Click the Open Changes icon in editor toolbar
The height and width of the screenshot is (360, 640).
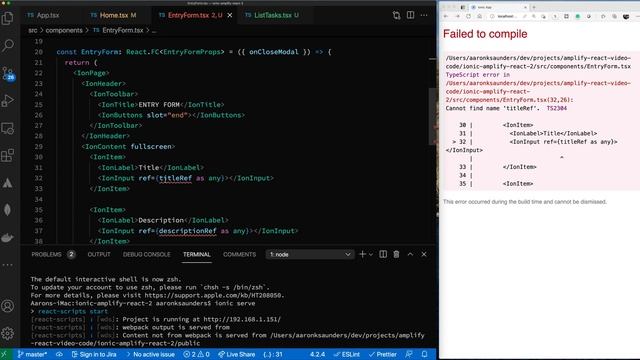pyautogui.click(x=396, y=16)
